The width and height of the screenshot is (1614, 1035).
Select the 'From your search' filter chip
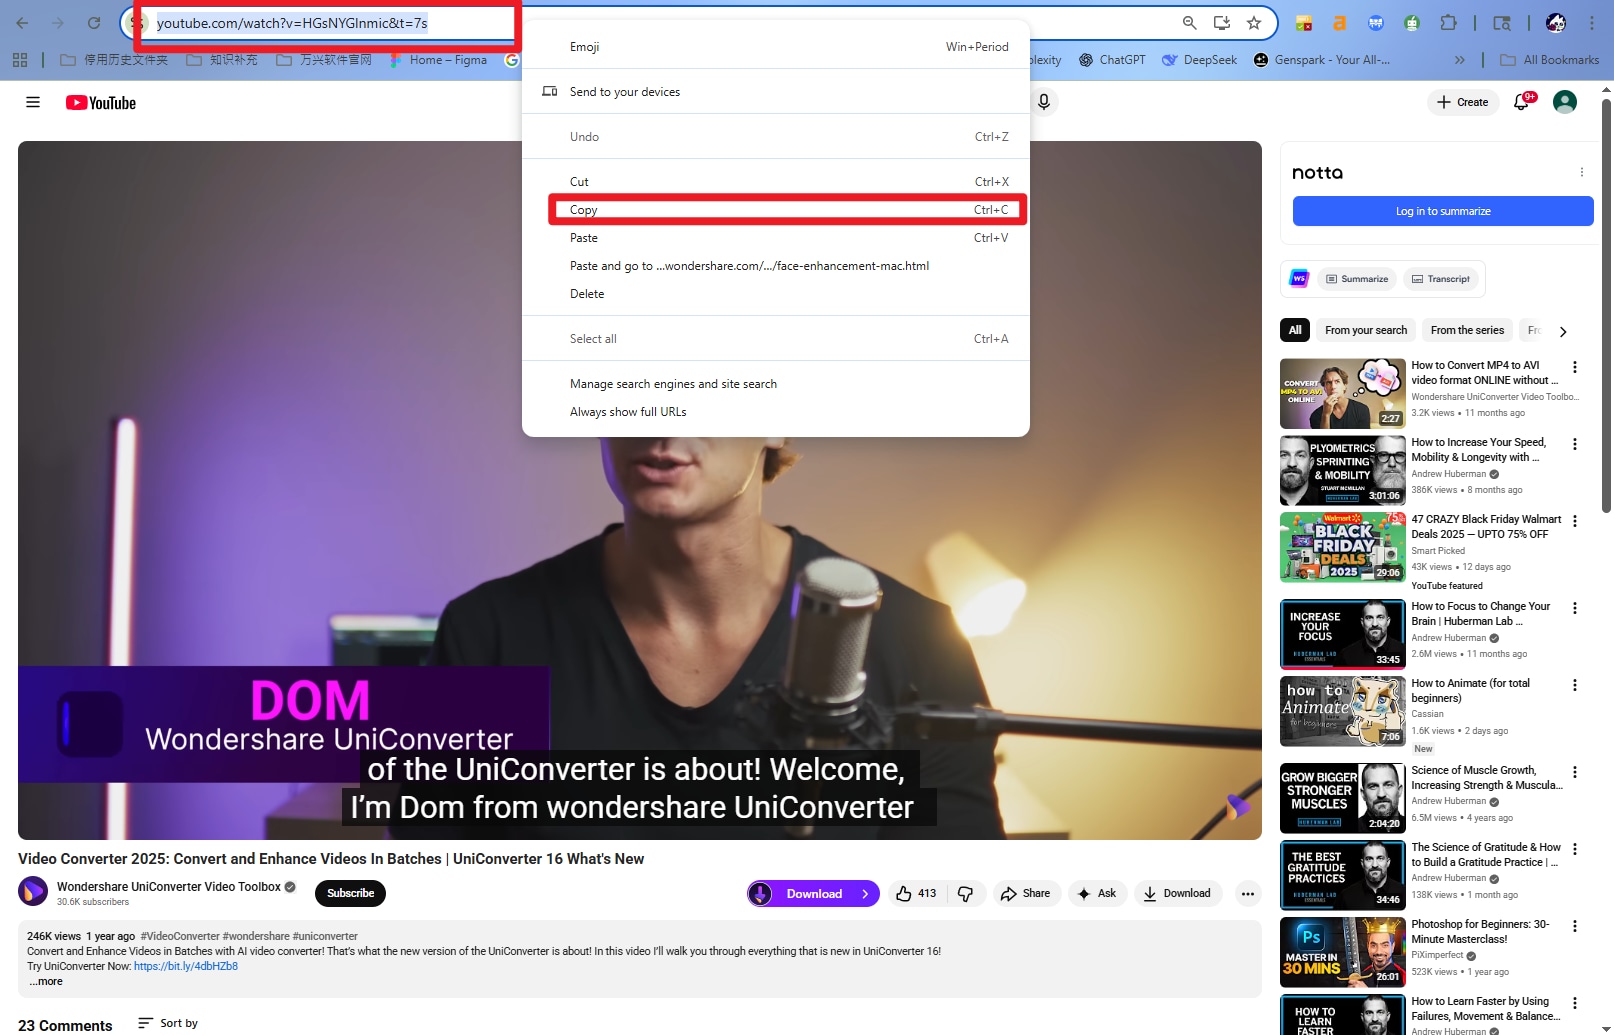[1365, 330]
